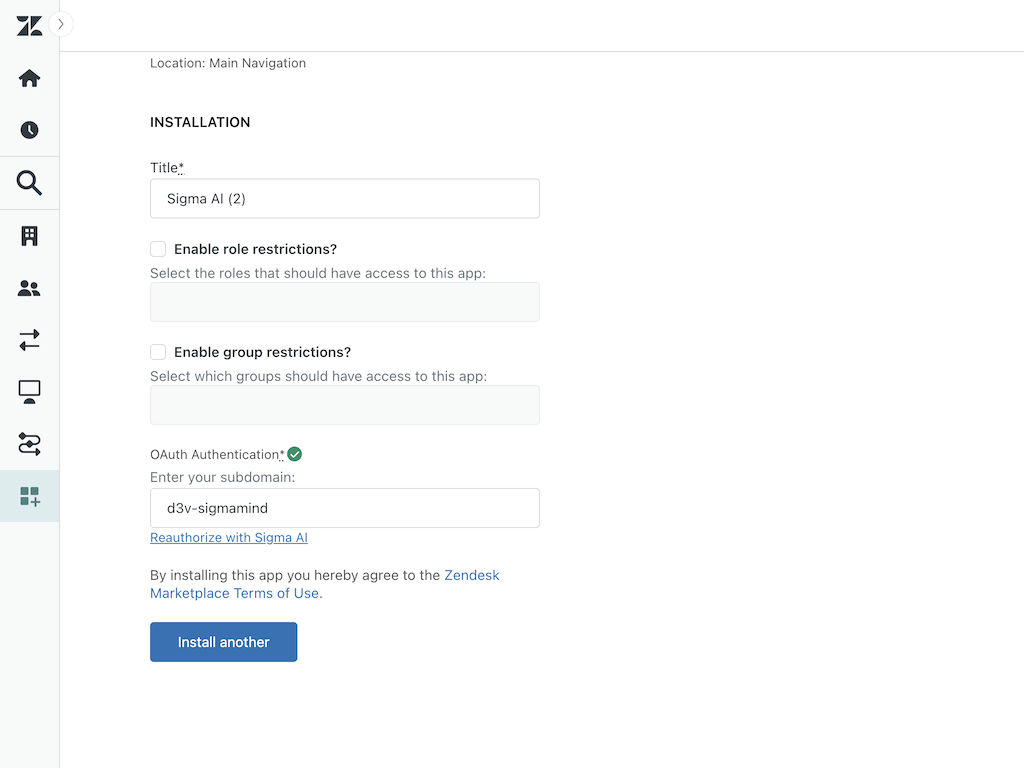Open the recently viewed clock icon
Screen dimensions: 1024x768
tap(29, 130)
